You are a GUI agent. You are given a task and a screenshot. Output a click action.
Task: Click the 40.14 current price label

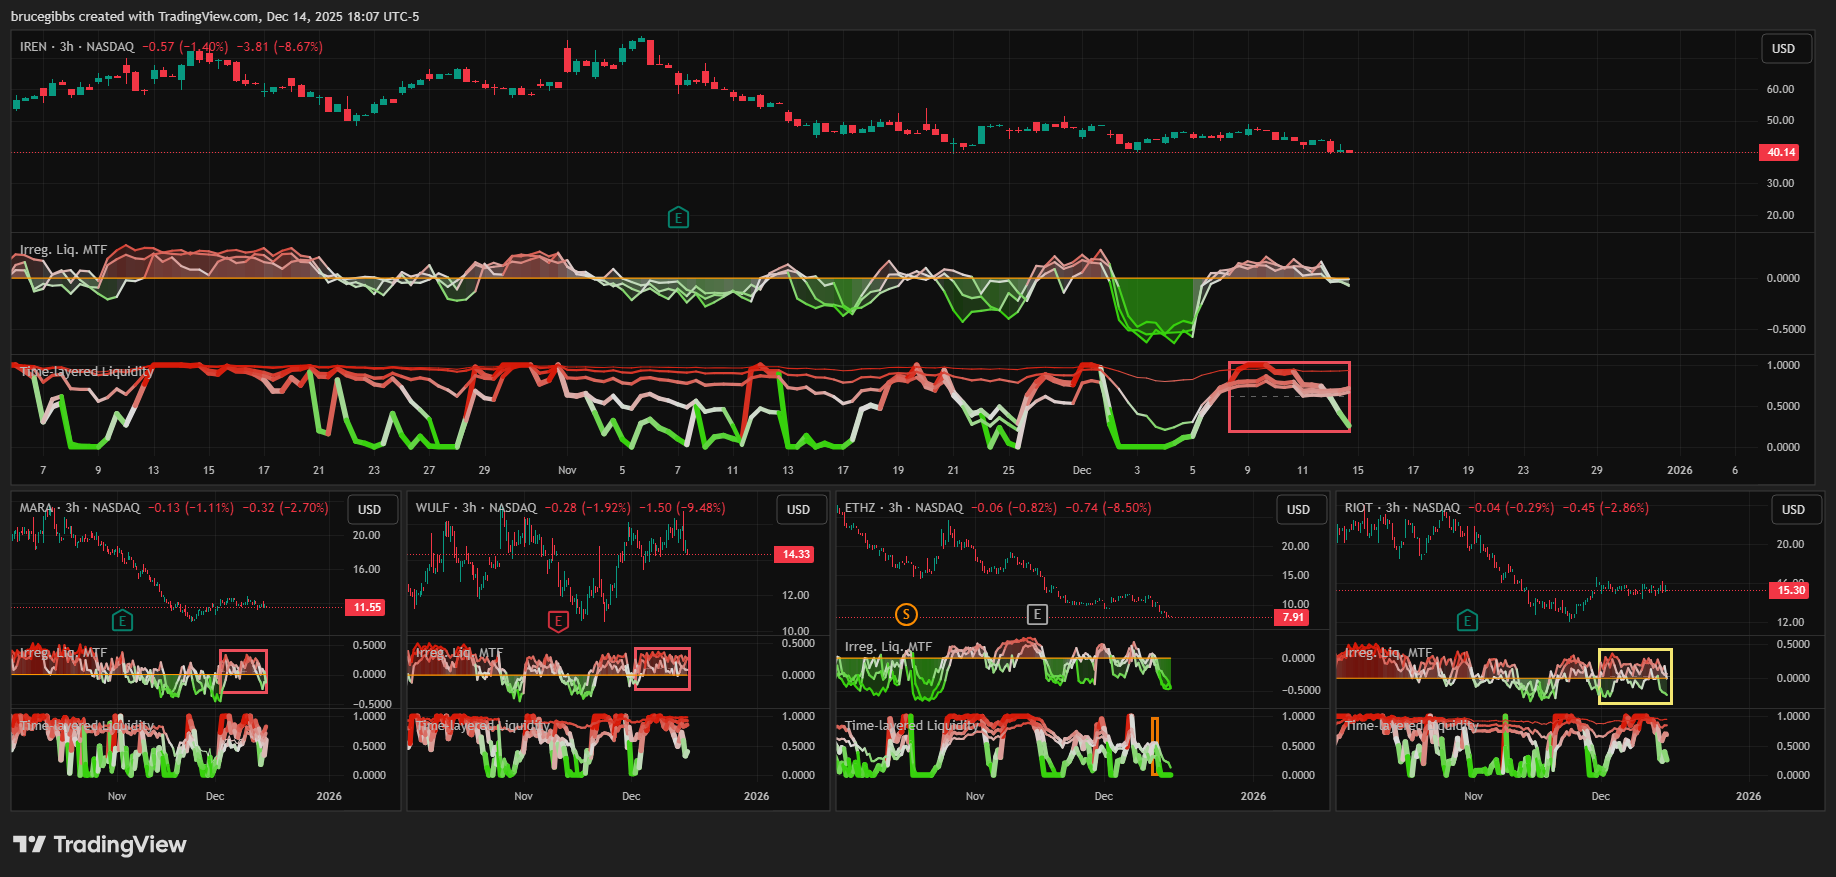pyautogui.click(x=1780, y=153)
